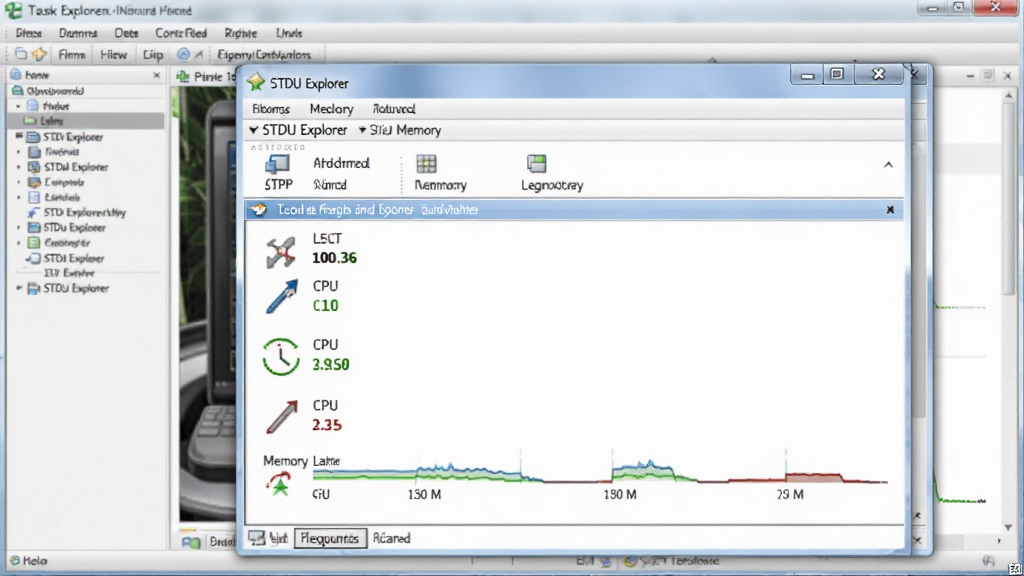Click the crossed-arrows icon beside 100.36
This screenshot has height=576, width=1024.
pyautogui.click(x=281, y=251)
